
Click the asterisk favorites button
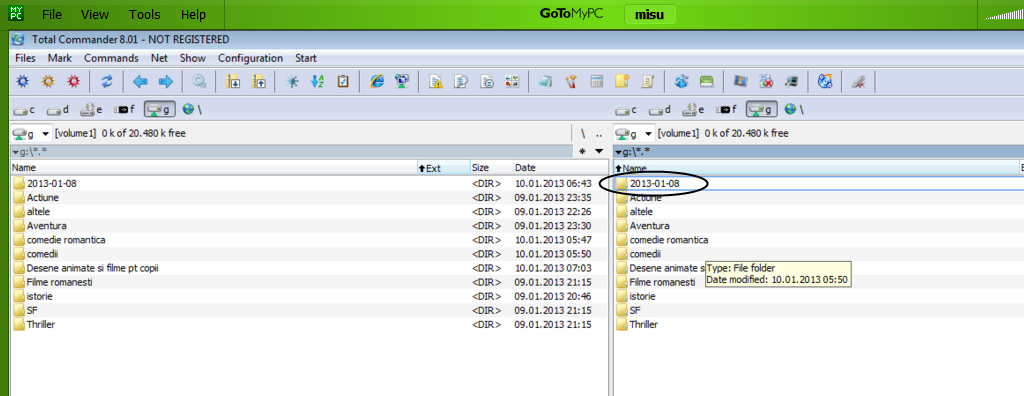[x=583, y=152]
